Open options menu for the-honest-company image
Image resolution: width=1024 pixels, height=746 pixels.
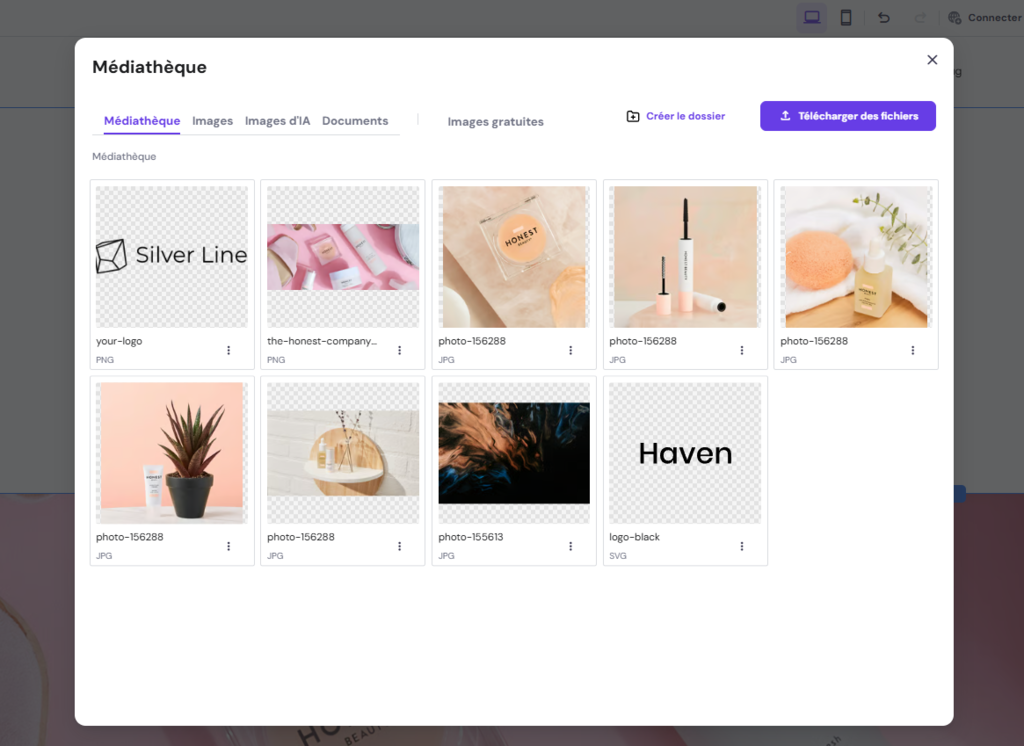(399, 350)
